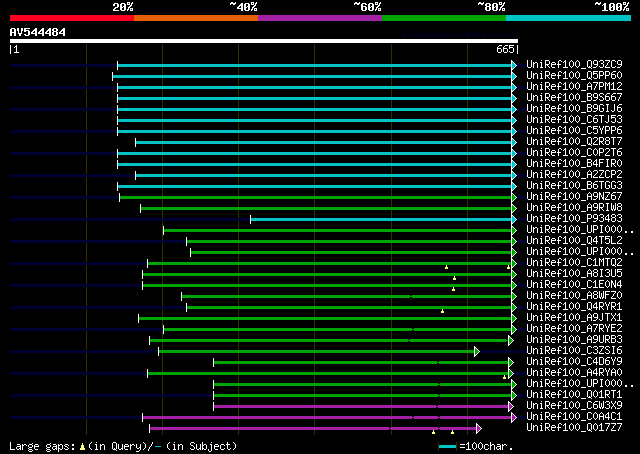Screen dimensions: 640x454
Task: Select the UniRef100_Q017Z7 label
Action: click(x=574, y=428)
